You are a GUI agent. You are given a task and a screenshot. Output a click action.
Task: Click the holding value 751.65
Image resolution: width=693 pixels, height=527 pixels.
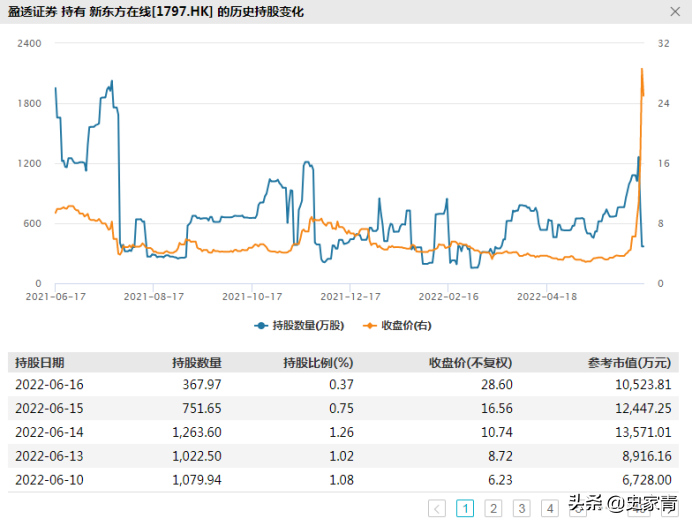click(202, 409)
